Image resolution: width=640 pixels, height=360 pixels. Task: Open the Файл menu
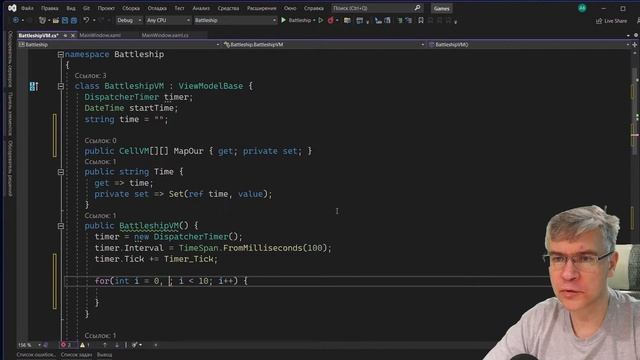pos(27,8)
